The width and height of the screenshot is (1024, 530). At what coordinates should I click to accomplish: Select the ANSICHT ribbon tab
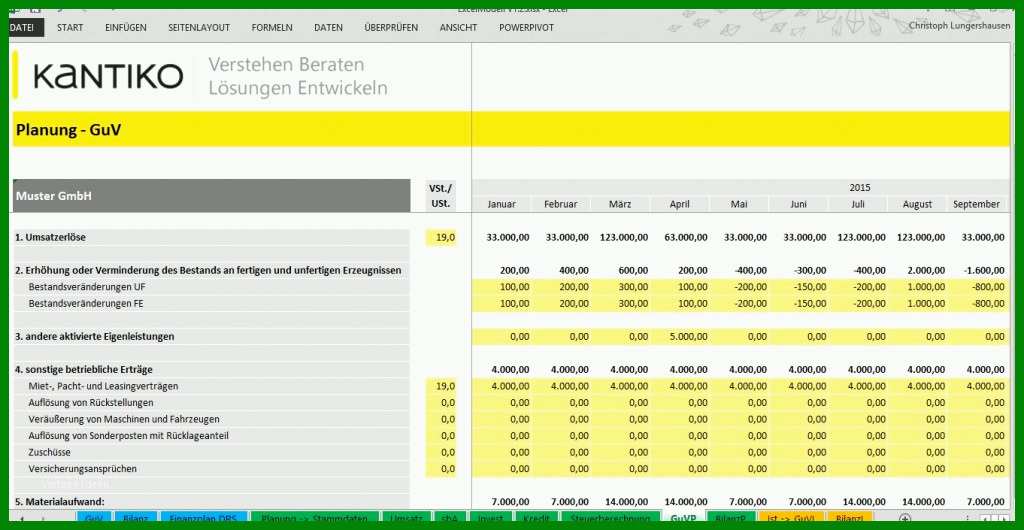[458, 27]
